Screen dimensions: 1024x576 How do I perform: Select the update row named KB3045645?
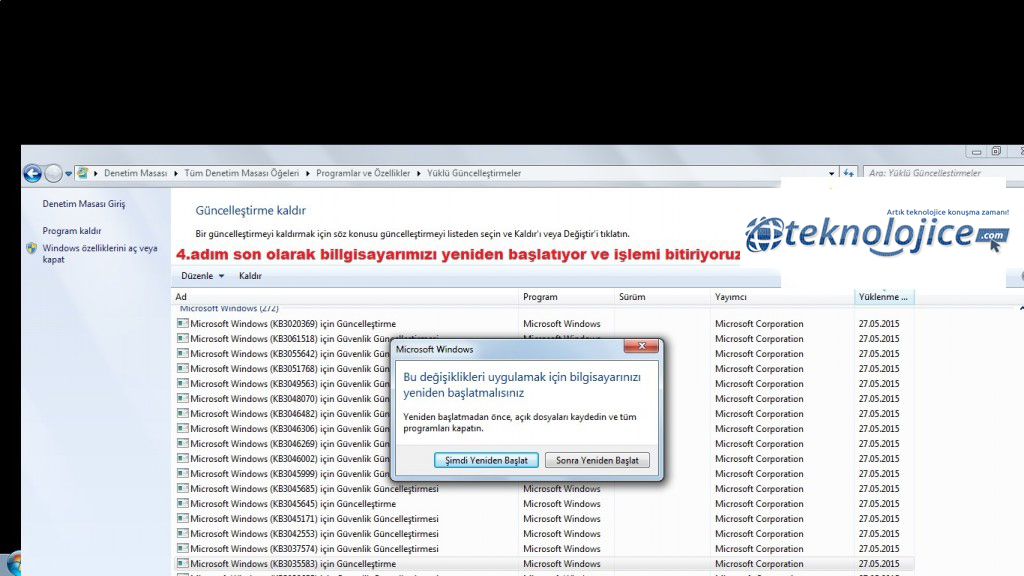(545, 504)
